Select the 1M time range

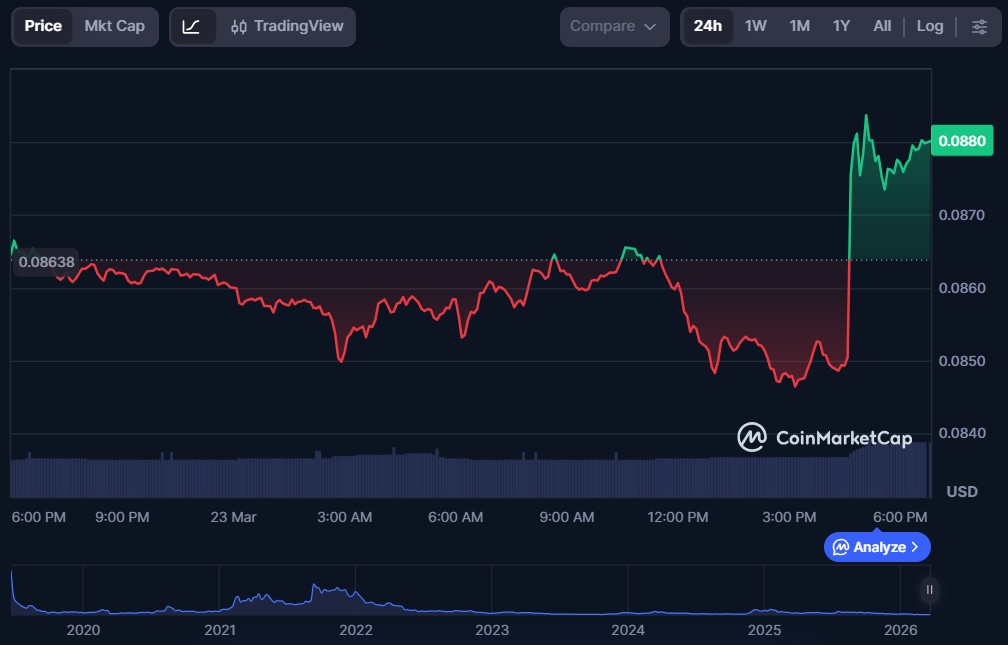(x=799, y=27)
